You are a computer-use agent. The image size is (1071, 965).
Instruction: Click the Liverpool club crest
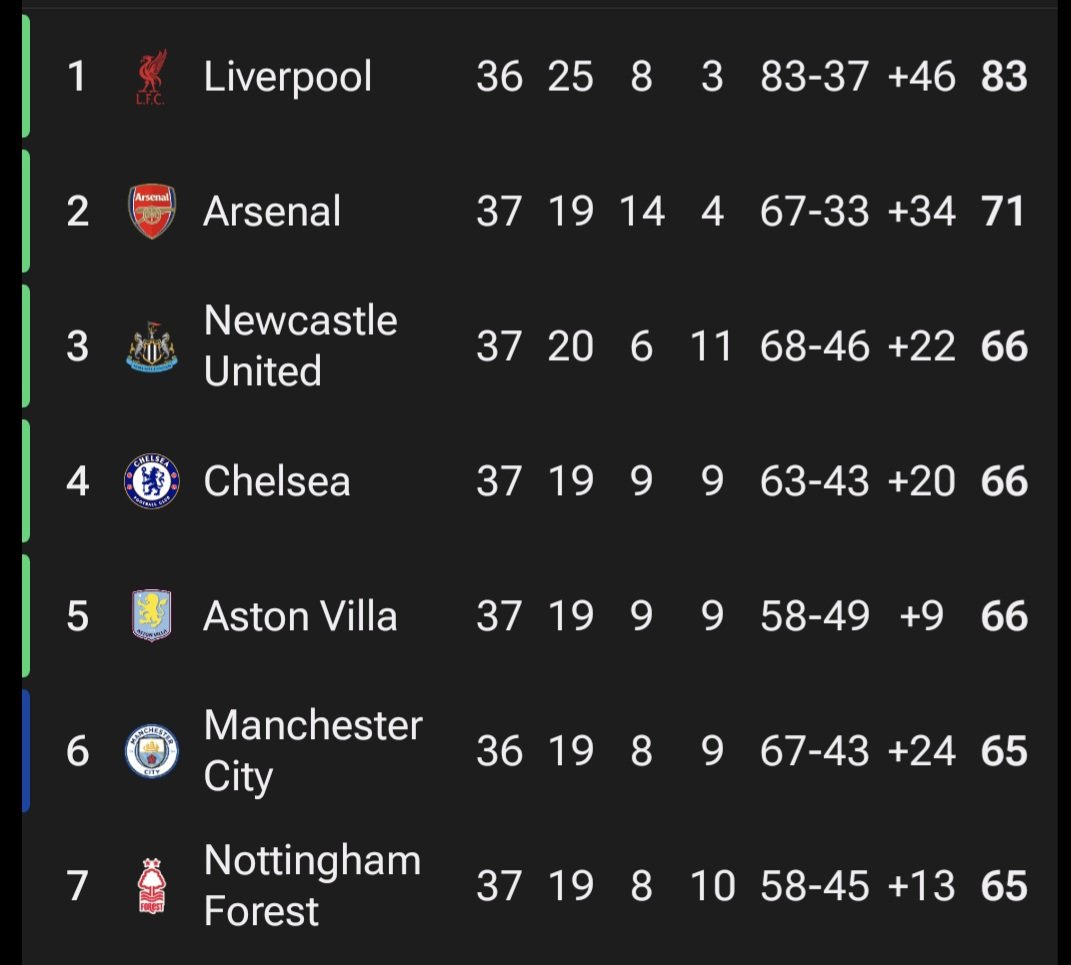click(x=151, y=76)
